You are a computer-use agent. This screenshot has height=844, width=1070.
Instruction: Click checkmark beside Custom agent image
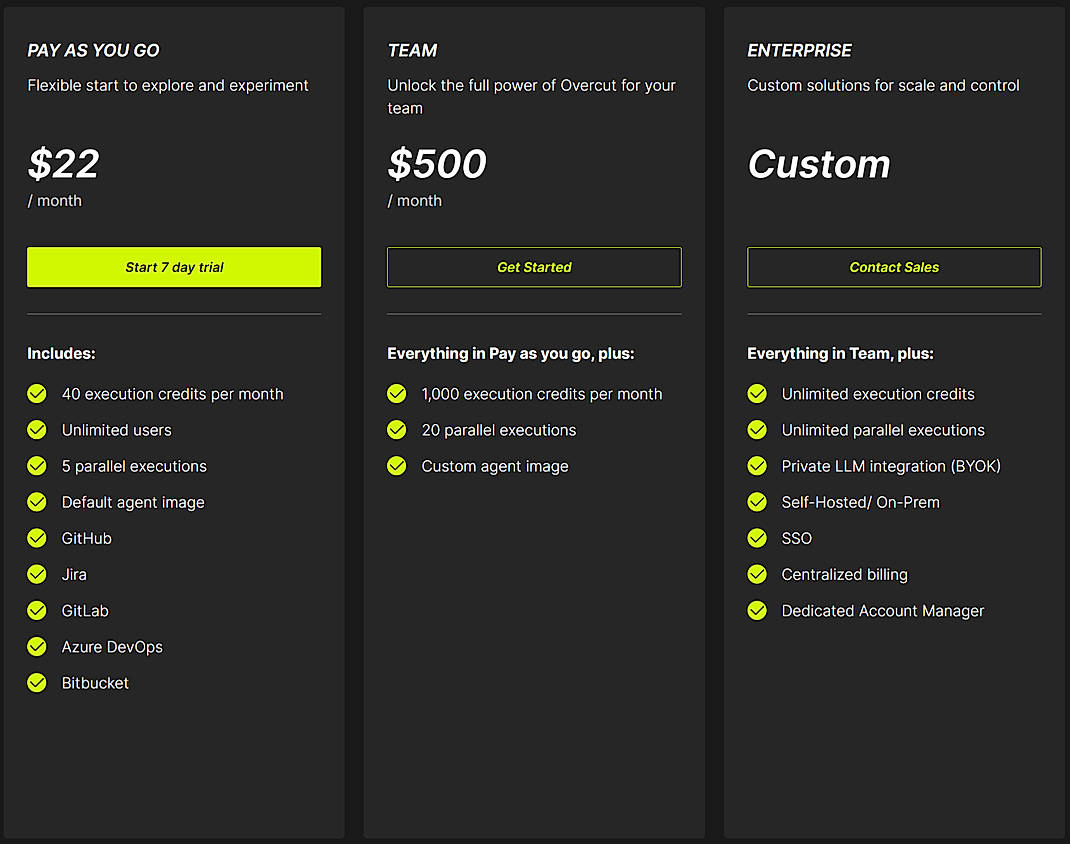tap(397, 466)
